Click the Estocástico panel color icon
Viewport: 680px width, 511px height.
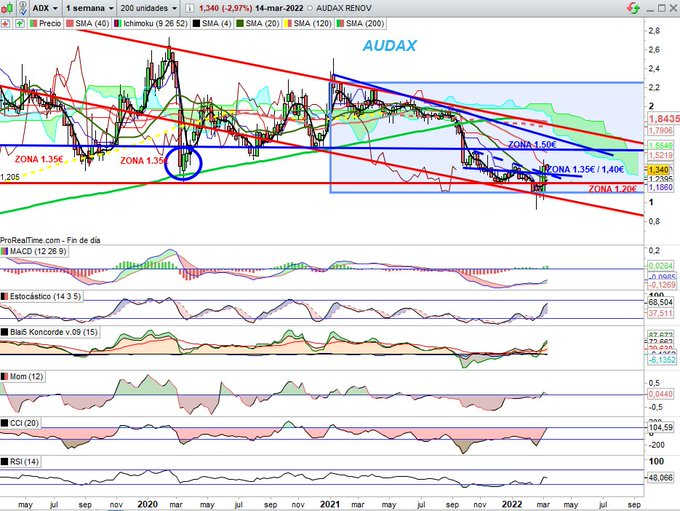[x=4, y=296]
